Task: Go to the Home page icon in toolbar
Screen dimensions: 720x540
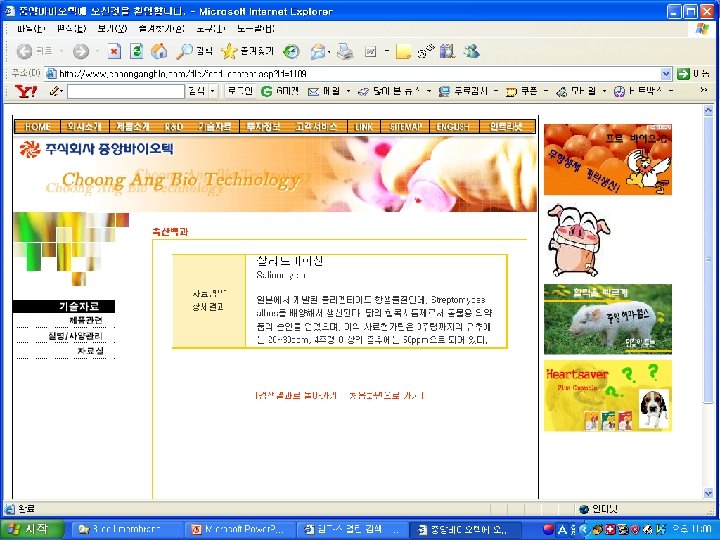Action: point(159,51)
